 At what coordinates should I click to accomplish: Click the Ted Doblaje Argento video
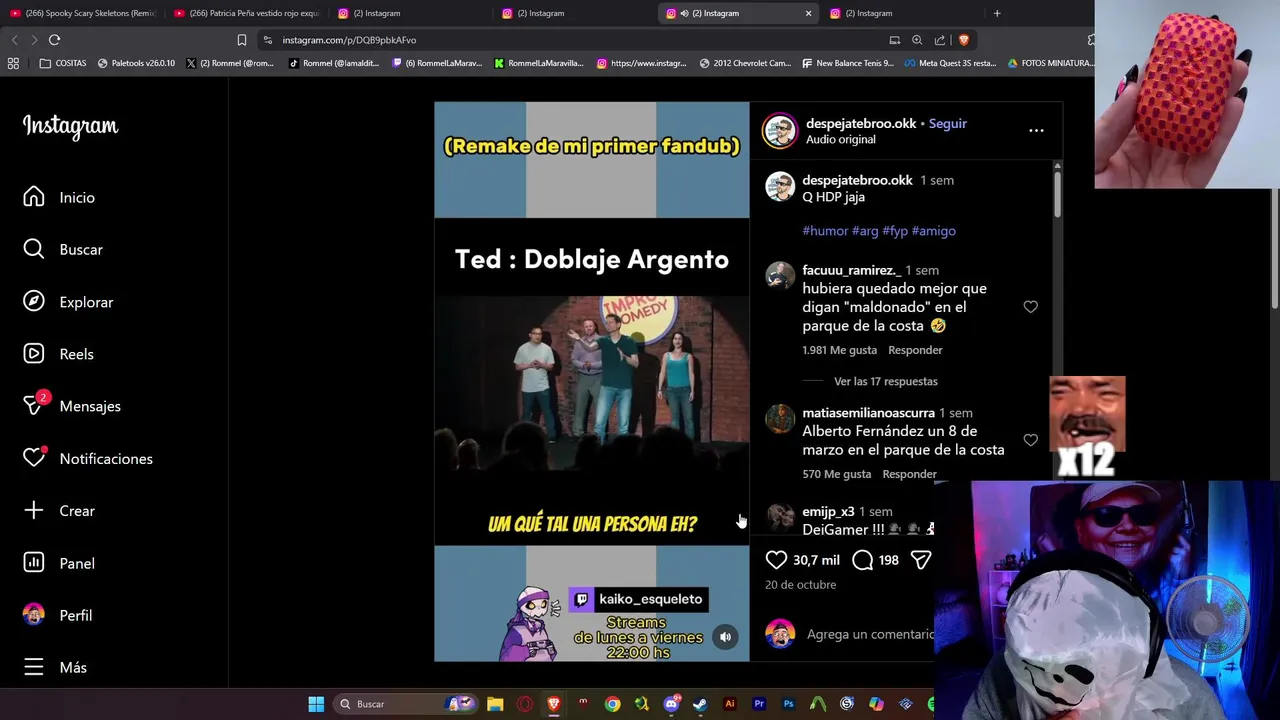pos(592,381)
